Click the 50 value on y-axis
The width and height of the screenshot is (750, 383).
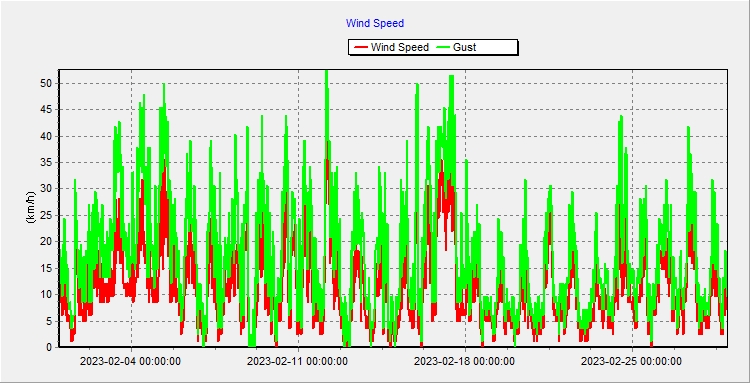click(x=46, y=83)
